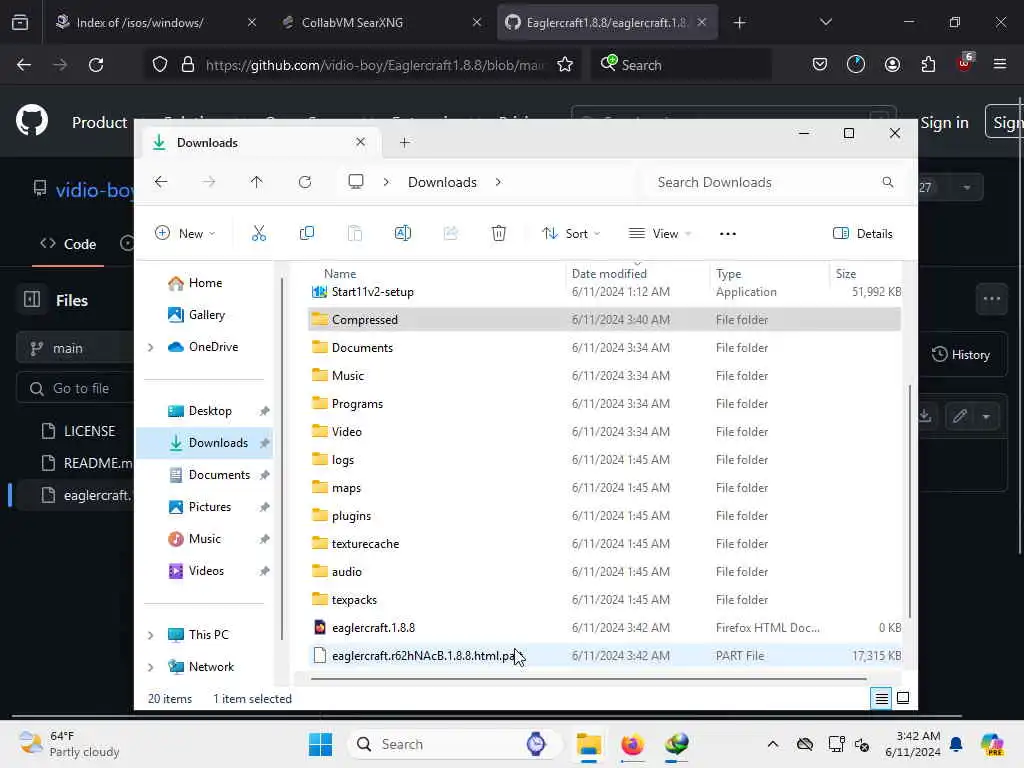
Task: Open the History link on GitHub
Action: pyautogui.click(x=961, y=355)
